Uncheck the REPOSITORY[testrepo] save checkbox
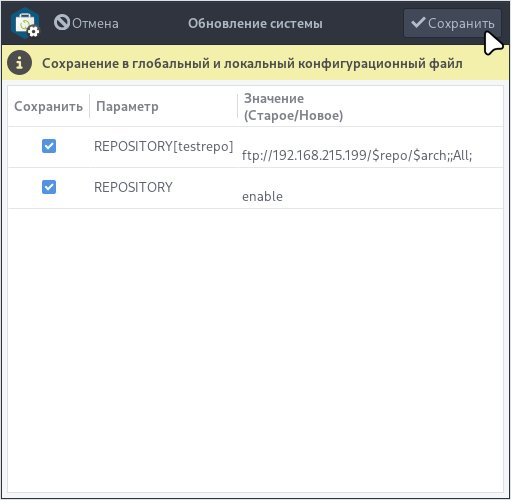Image resolution: width=511 pixels, height=500 pixels. point(49,146)
